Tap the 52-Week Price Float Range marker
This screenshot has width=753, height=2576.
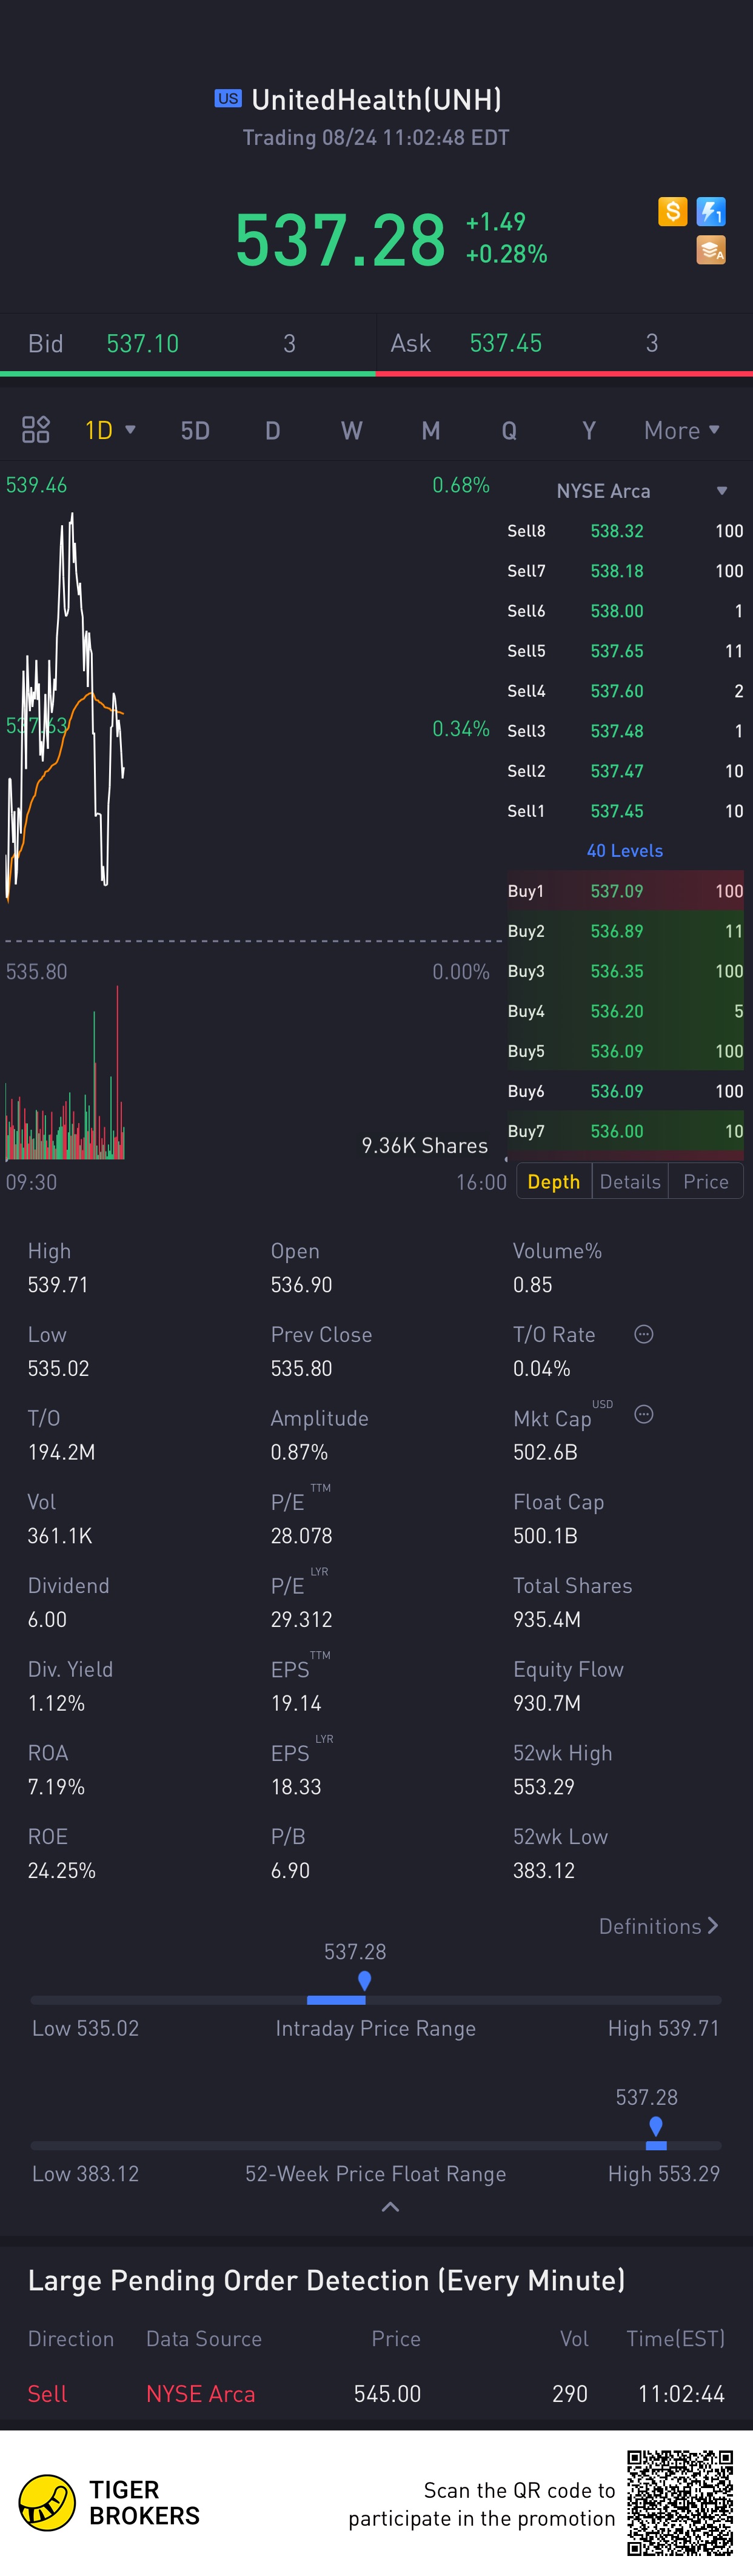[x=656, y=2127]
